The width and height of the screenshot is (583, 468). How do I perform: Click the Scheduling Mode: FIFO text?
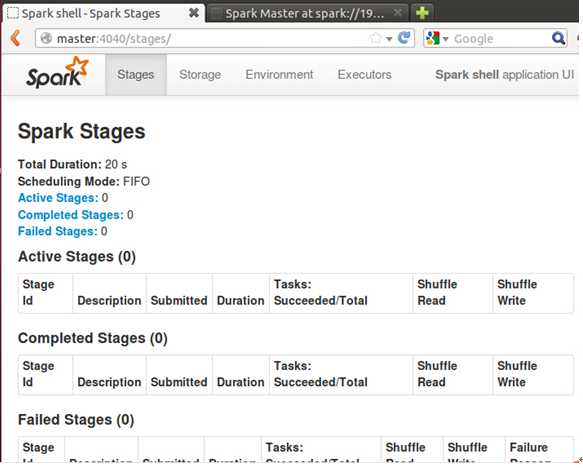(x=84, y=181)
